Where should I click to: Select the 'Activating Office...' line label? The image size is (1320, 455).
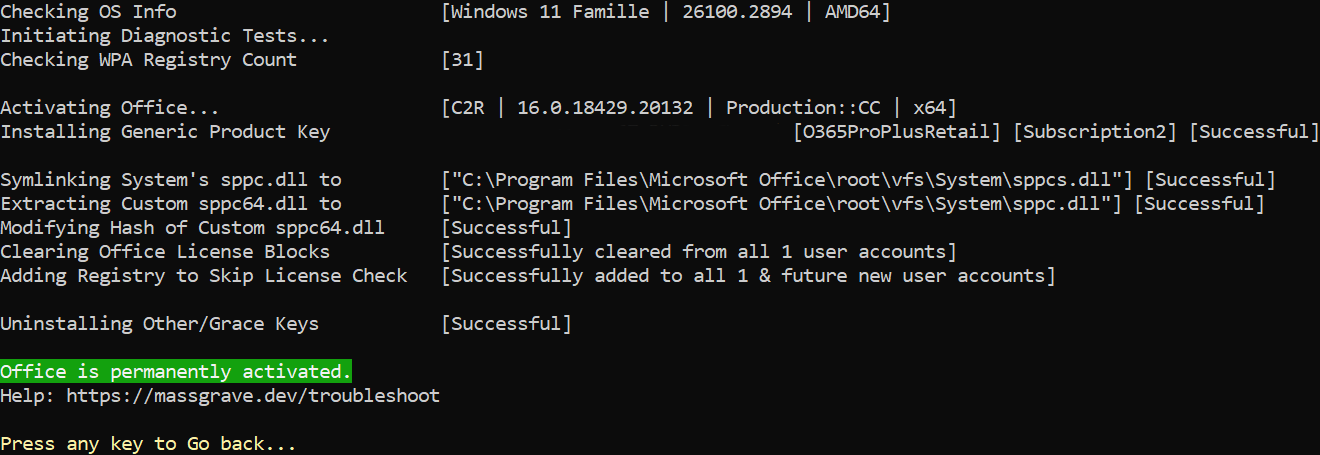point(110,108)
